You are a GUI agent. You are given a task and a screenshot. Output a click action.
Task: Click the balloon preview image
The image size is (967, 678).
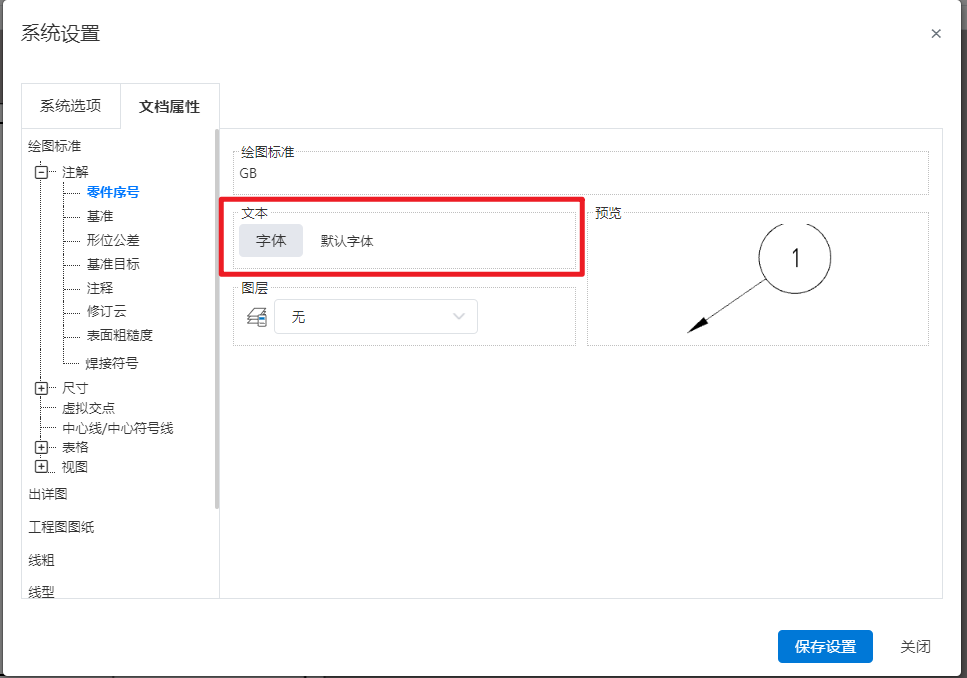[758, 278]
